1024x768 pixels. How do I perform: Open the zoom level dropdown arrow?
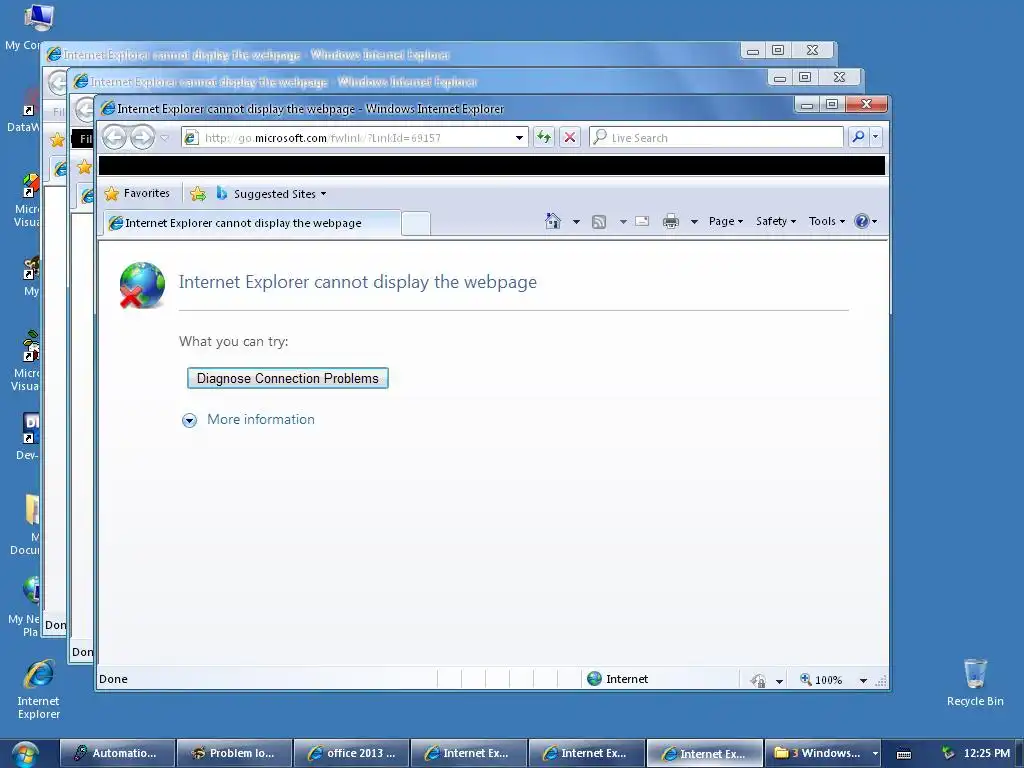click(x=863, y=680)
